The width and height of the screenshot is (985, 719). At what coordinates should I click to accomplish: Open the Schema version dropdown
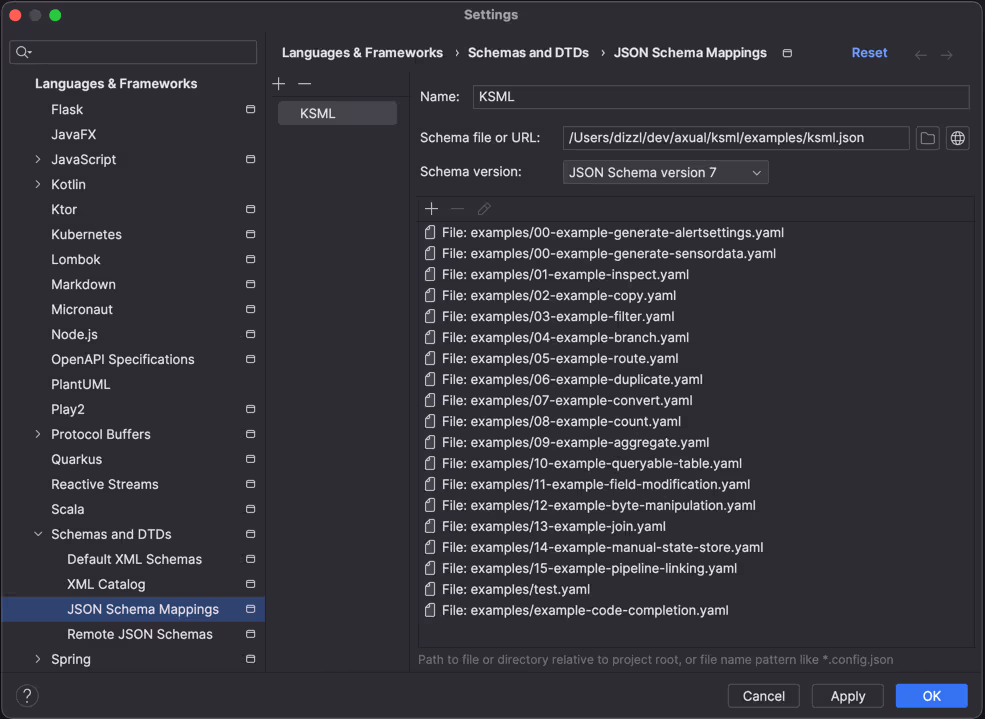tap(665, 172)
